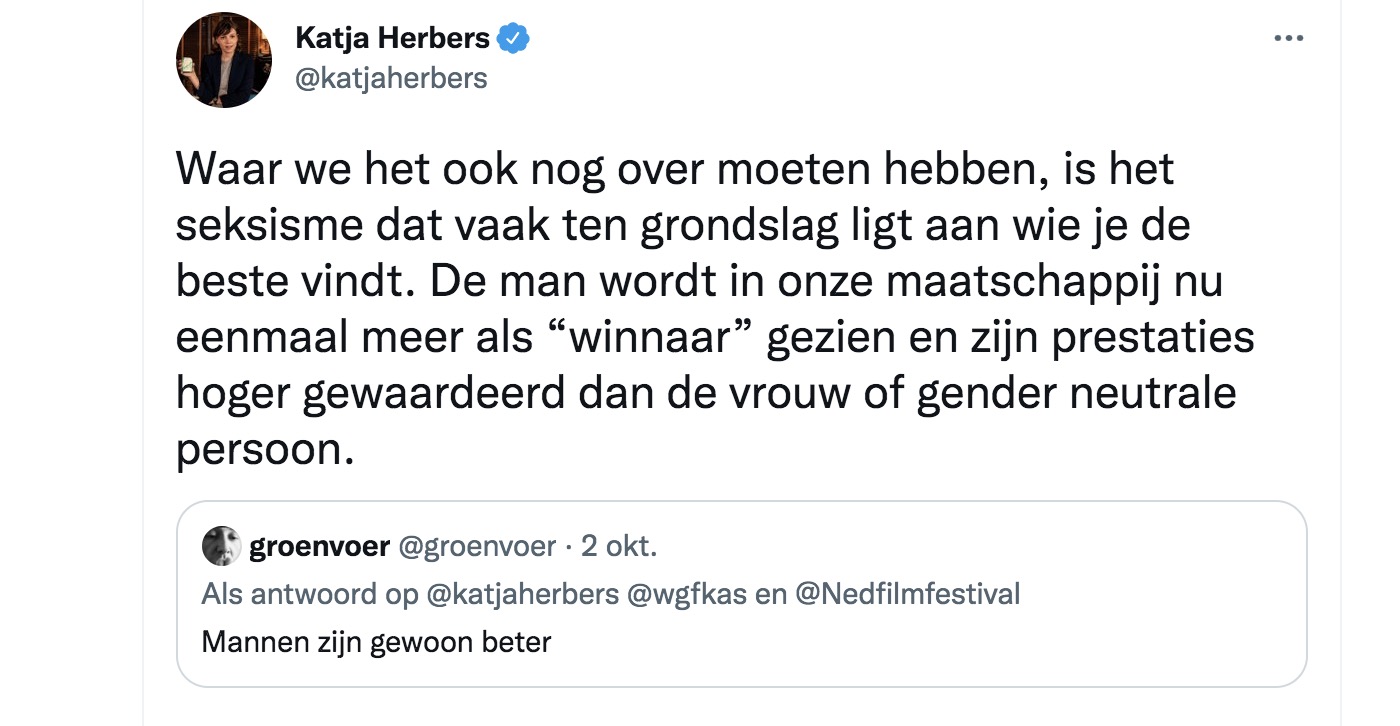Open groenvoer's bold display name
This screenshot has height=726, width=1400.
click(x=319, y=547)
